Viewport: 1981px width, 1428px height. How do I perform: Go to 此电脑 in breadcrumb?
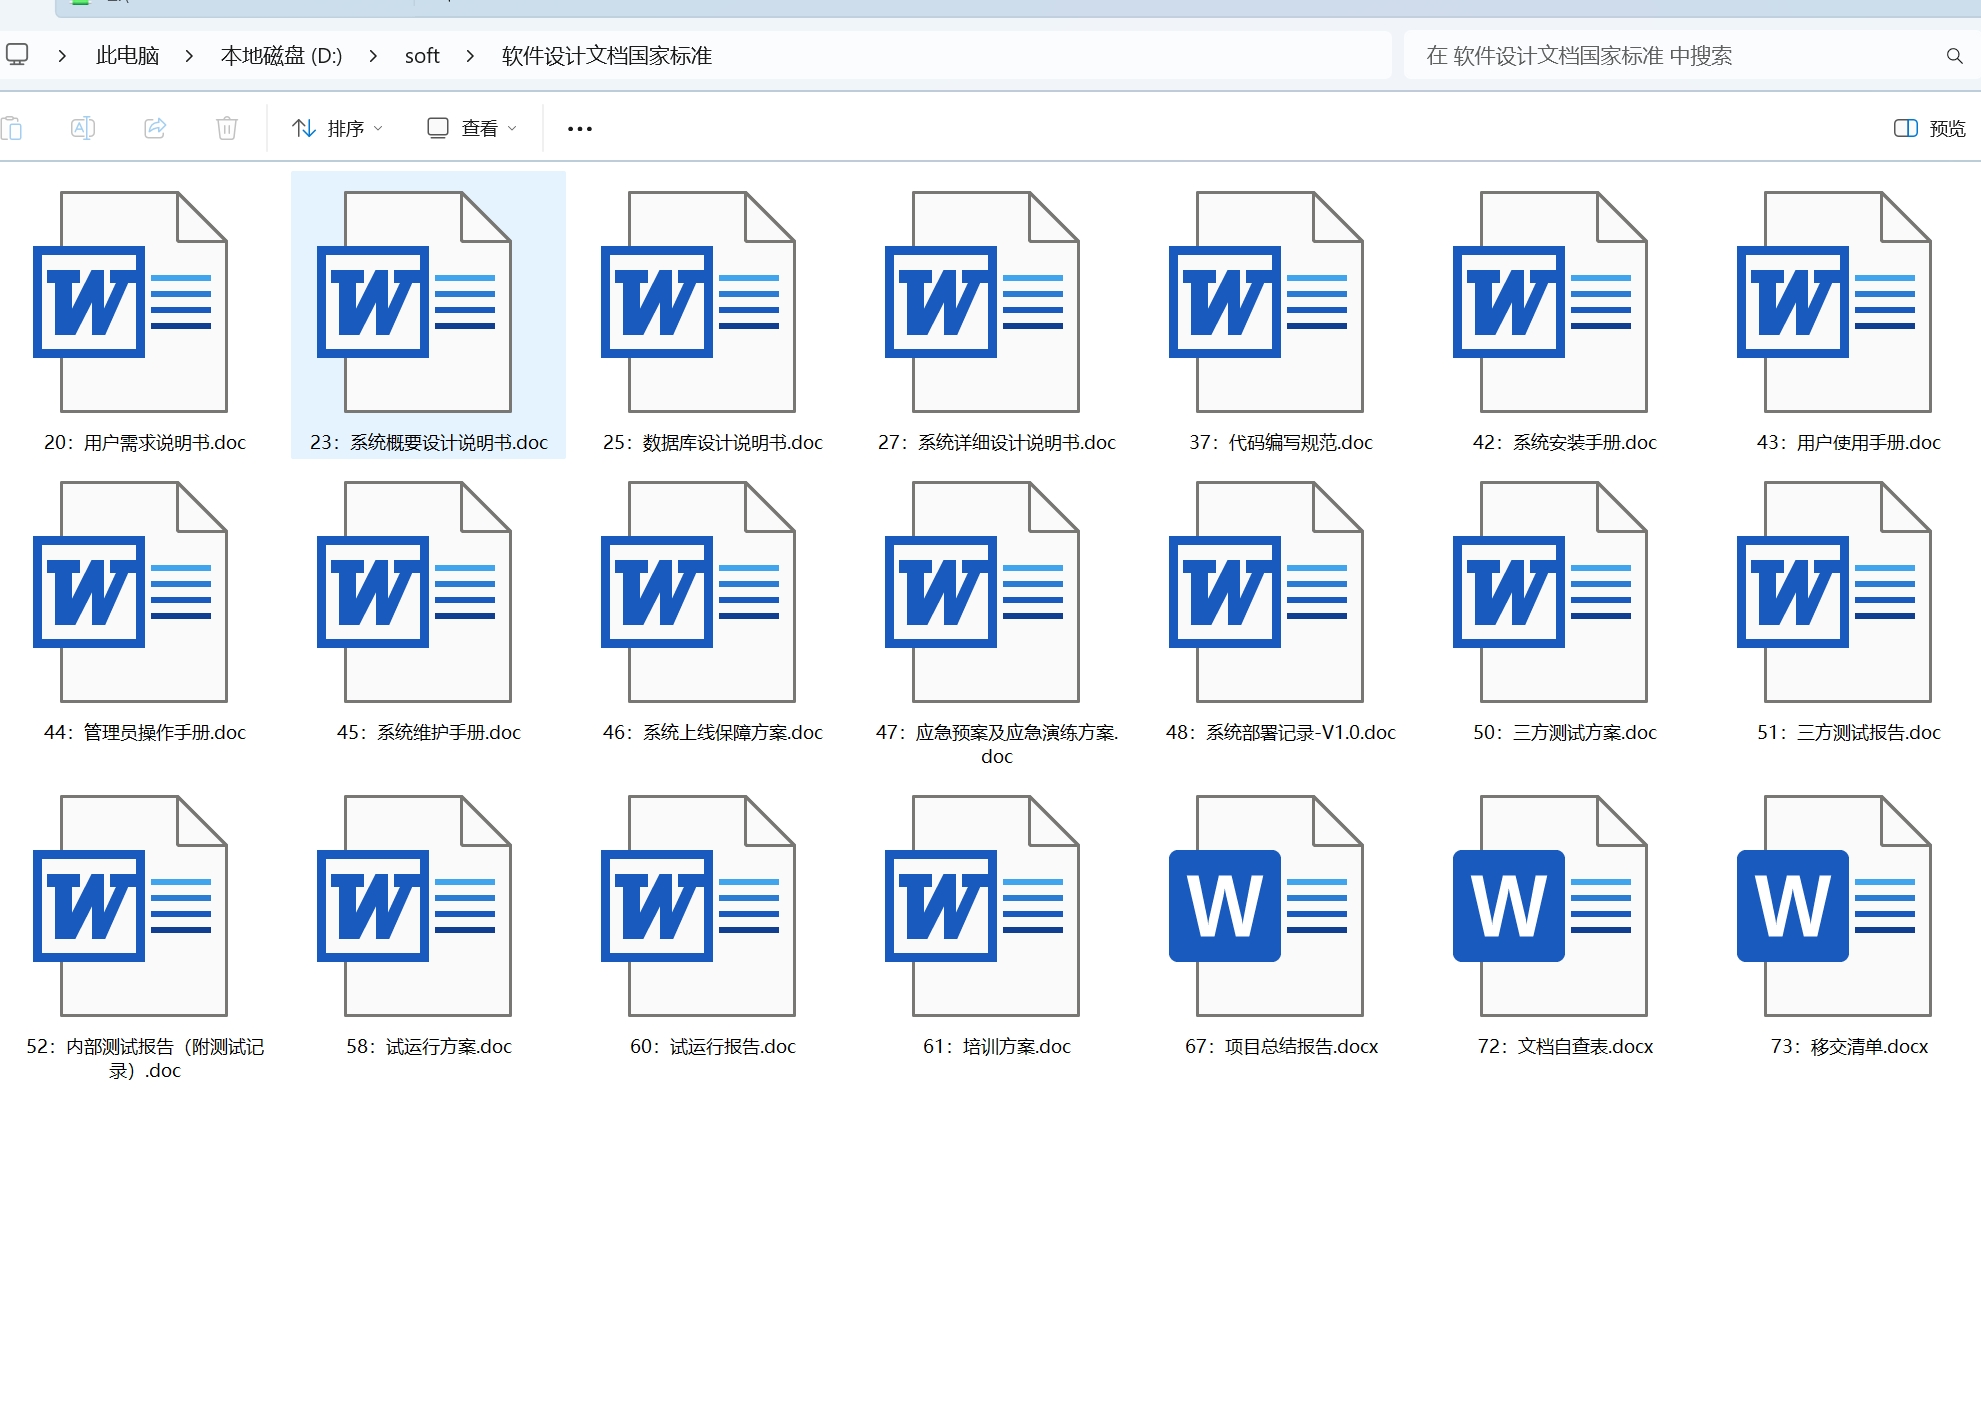click(127, 56)
